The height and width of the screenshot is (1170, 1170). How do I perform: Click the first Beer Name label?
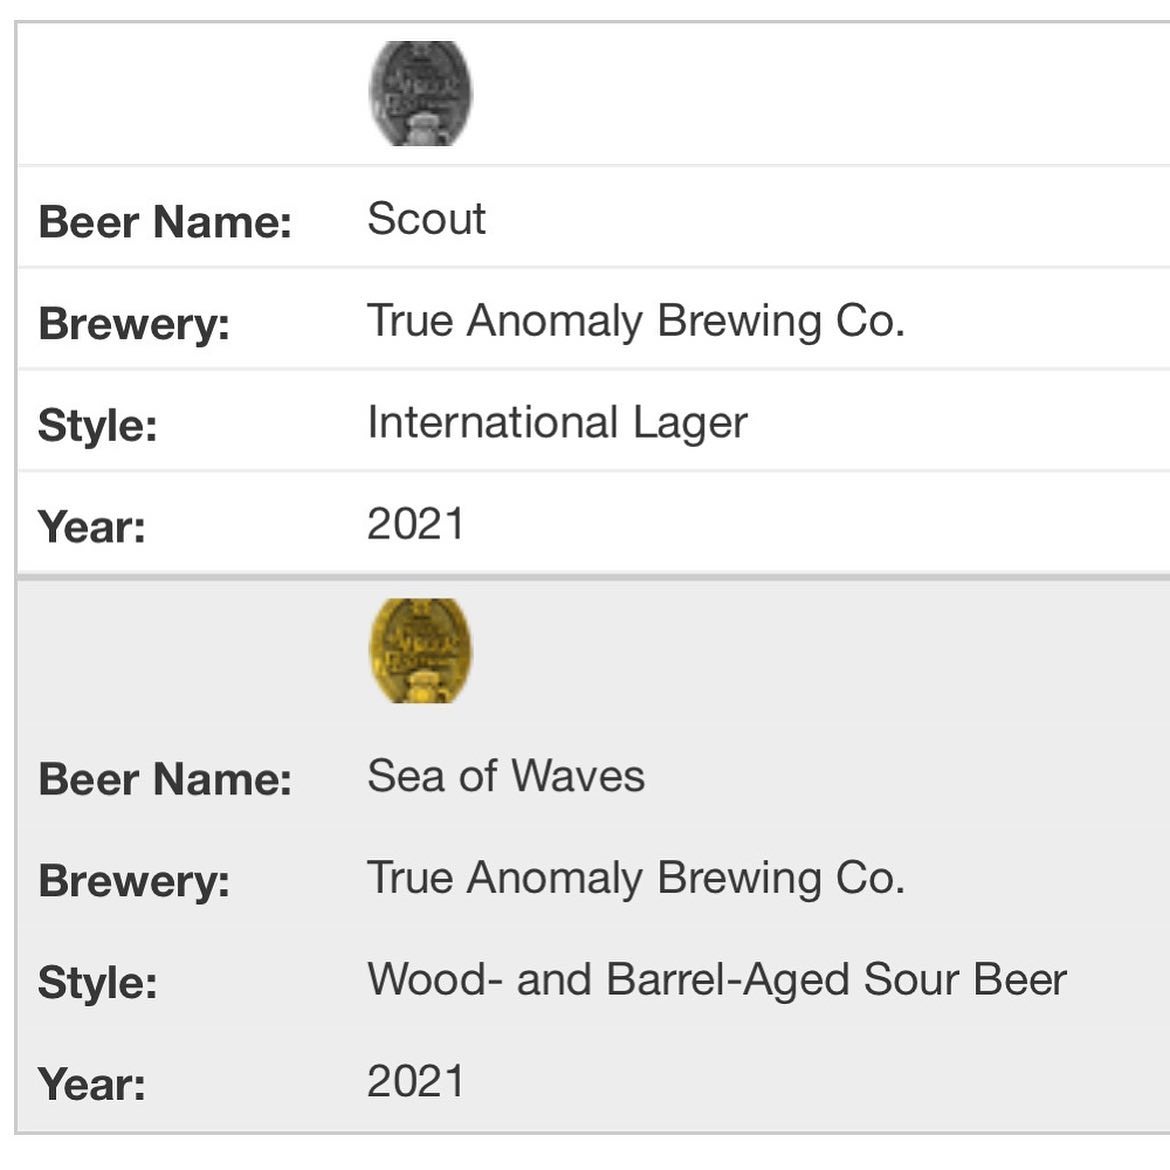[x=165, y=221]
